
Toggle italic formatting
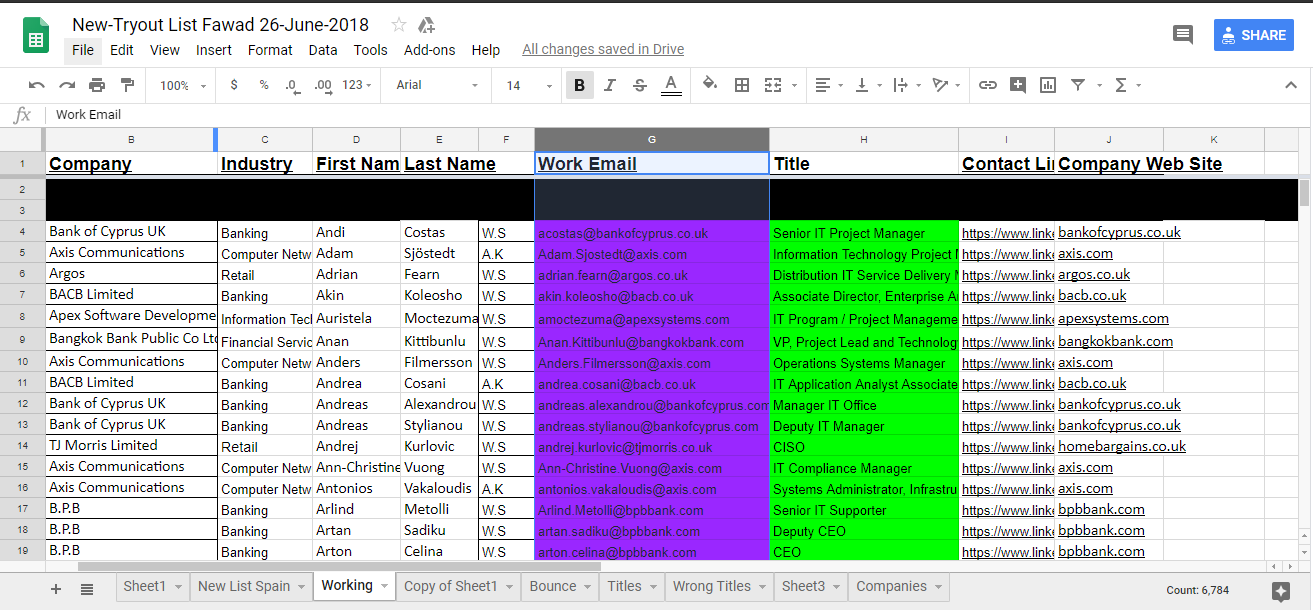click(x=611, y=85)
